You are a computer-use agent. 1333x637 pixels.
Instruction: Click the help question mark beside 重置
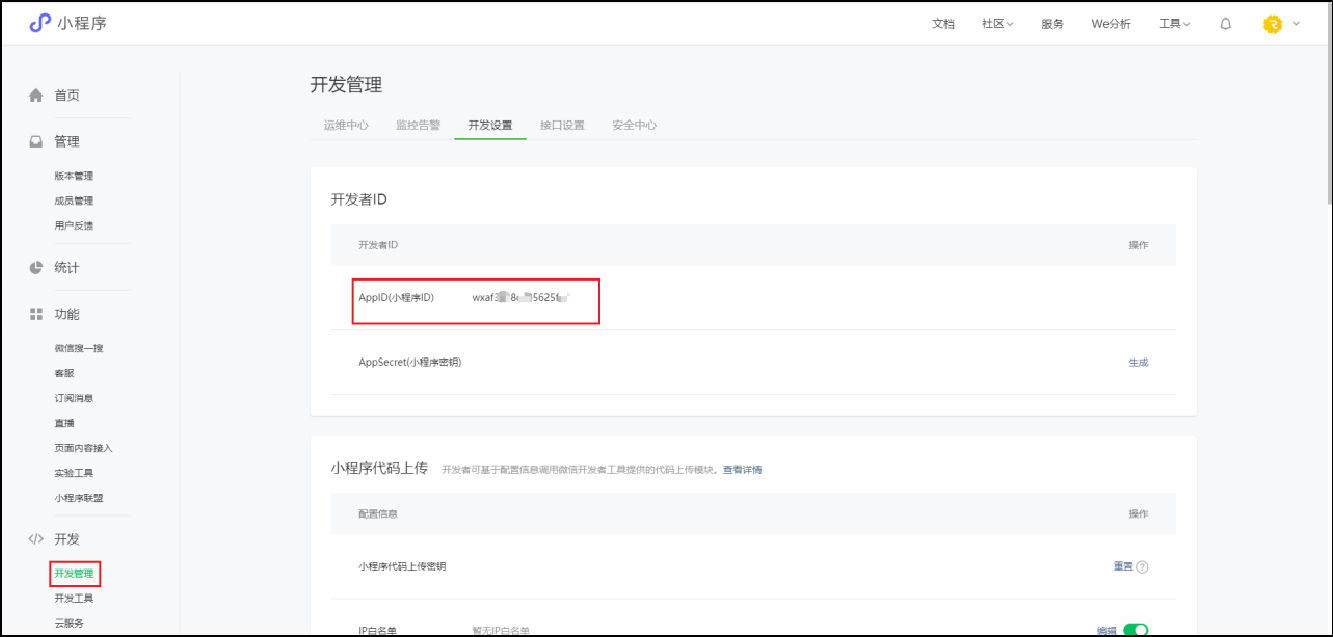pos(1142,567)
